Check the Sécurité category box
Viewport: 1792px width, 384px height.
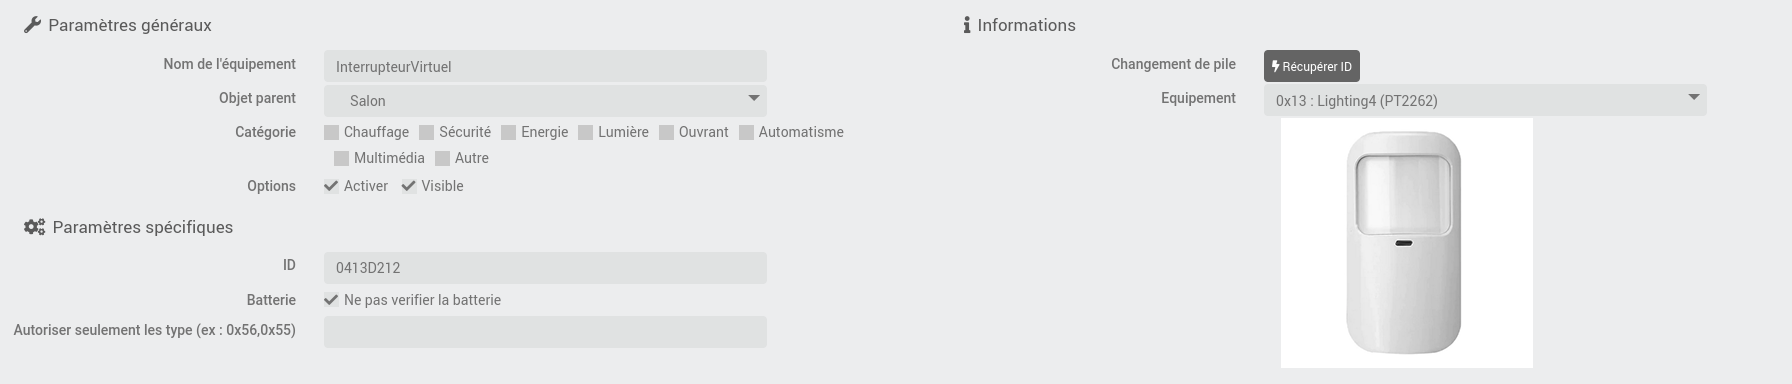pos(427,132)
